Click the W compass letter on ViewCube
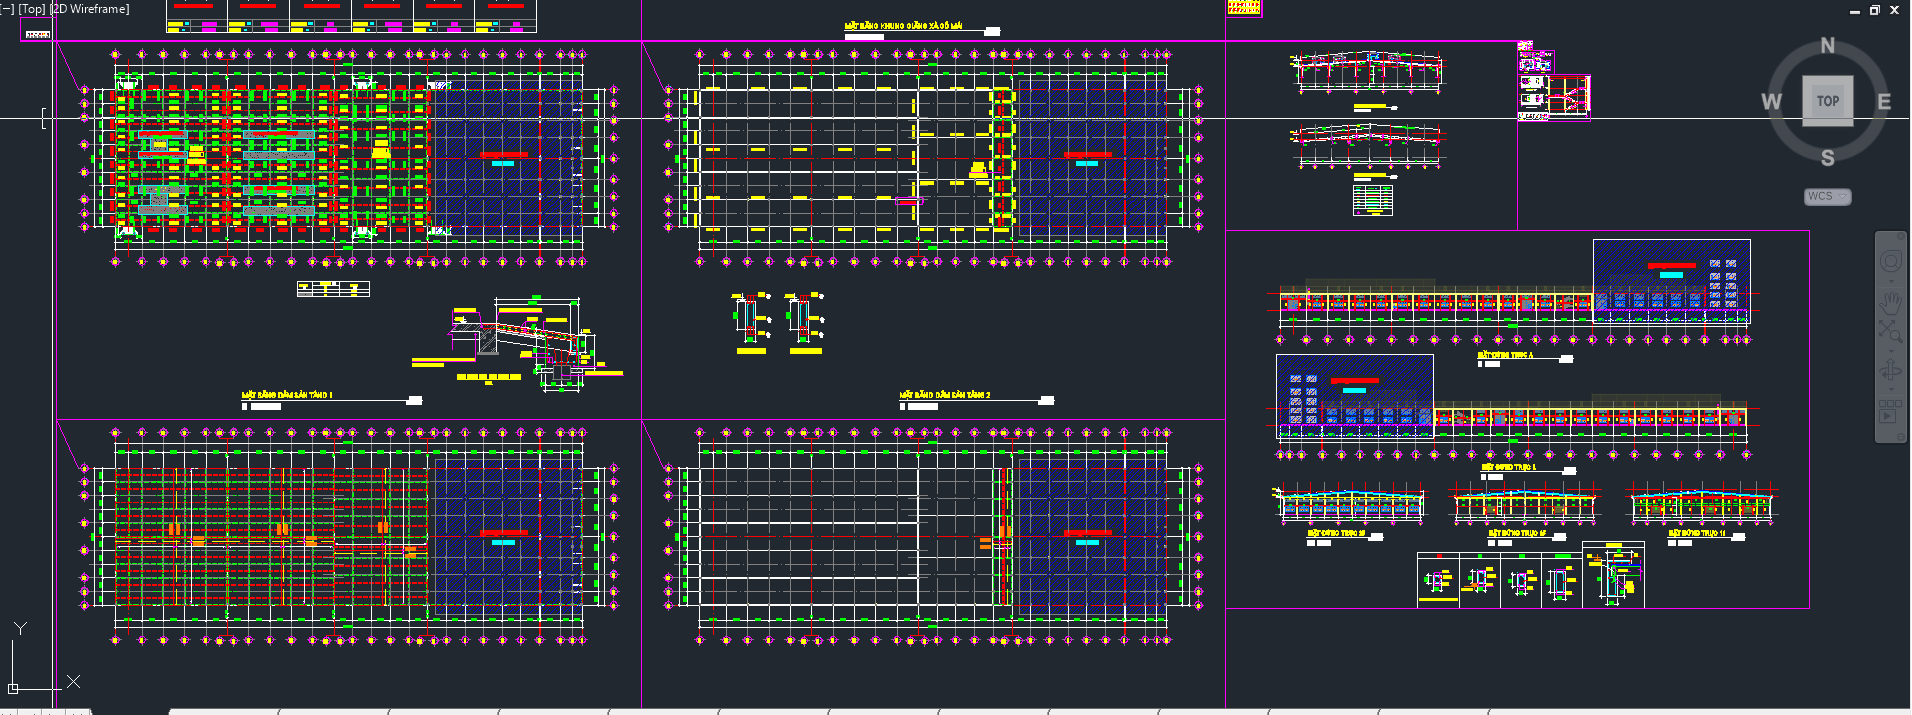The height and width of the screenshot is (715, 1912). 1771,102
